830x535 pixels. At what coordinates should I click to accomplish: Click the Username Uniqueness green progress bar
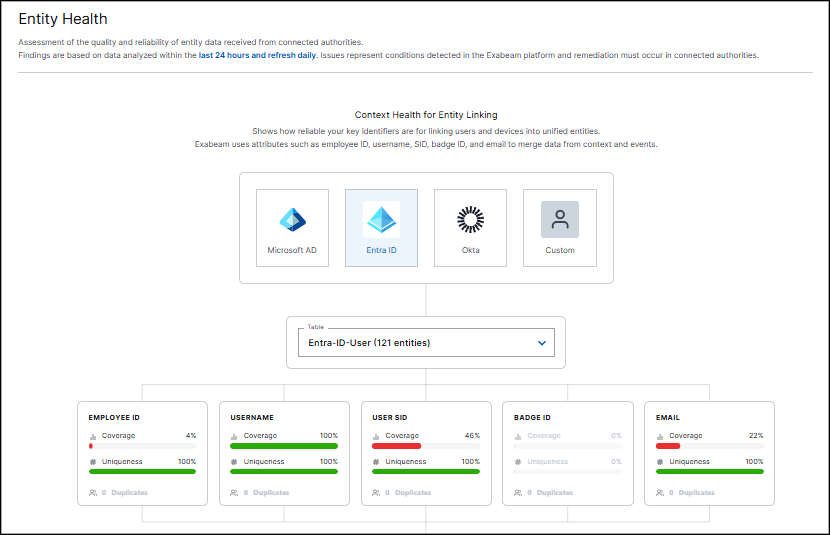(x=284, y=471)
